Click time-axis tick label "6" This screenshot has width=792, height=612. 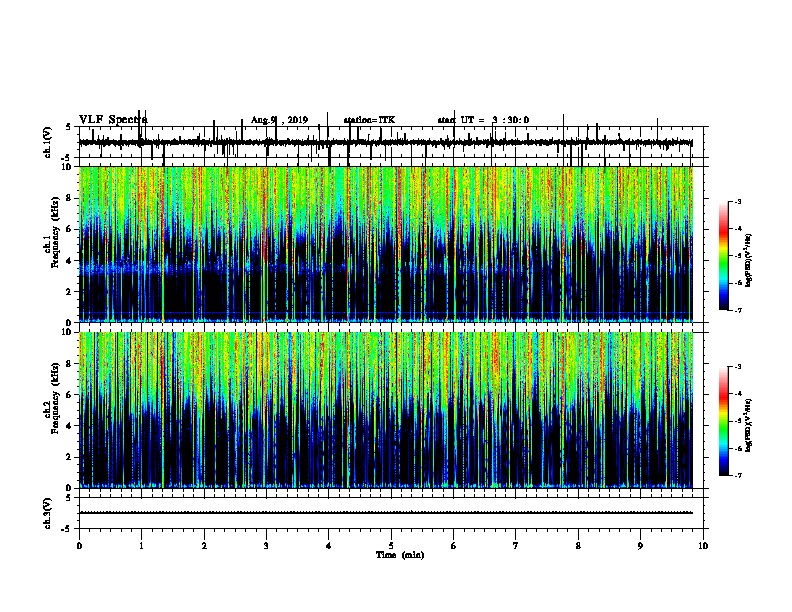click(453, 546)
